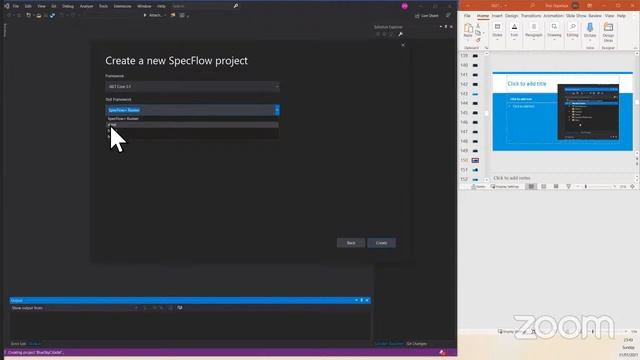Open Visual Studio Edit menu
Viewport: 640px width, 360px height.
tap(28, 6)
